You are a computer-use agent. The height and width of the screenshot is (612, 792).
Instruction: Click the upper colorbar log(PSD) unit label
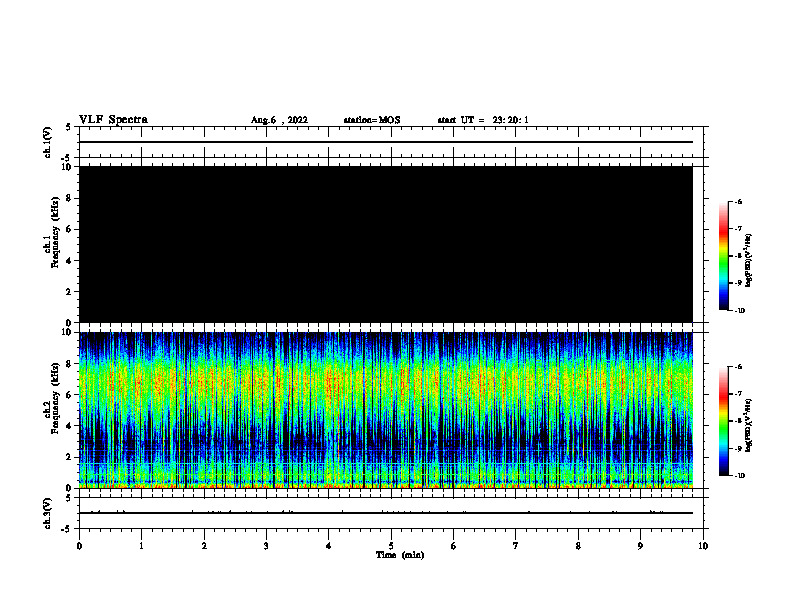(x=749, y=260)
